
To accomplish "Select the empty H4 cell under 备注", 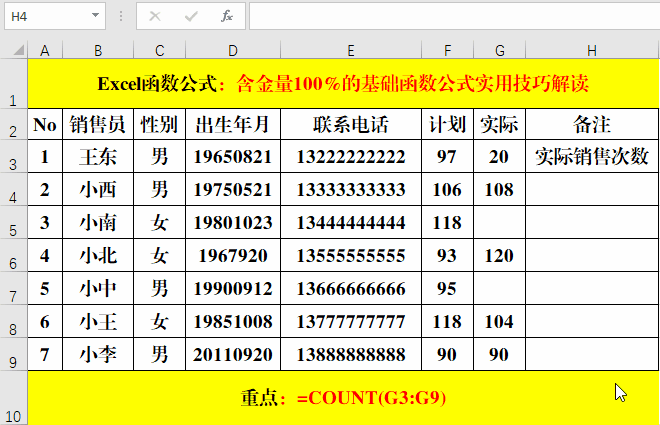I will [x=592, y=189].
